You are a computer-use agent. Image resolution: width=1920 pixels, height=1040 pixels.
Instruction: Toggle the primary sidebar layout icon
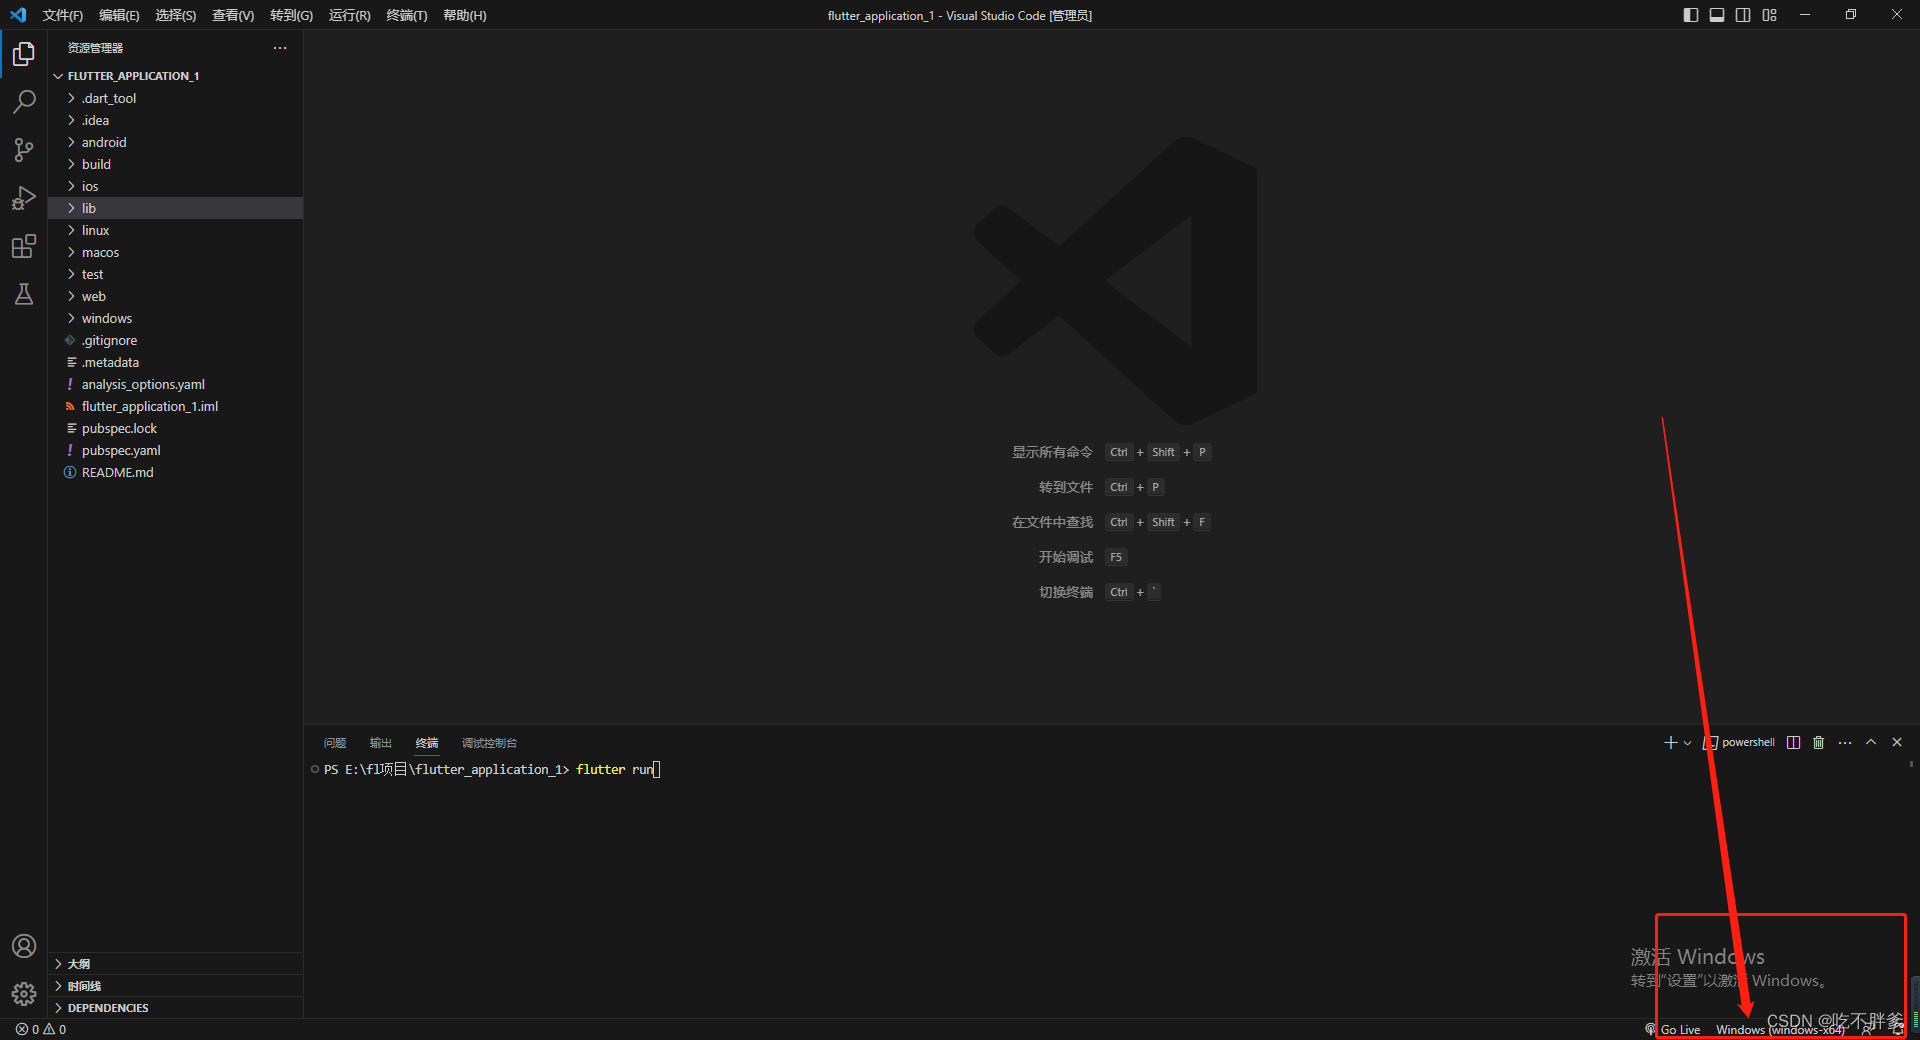[x=1691, y=15]
